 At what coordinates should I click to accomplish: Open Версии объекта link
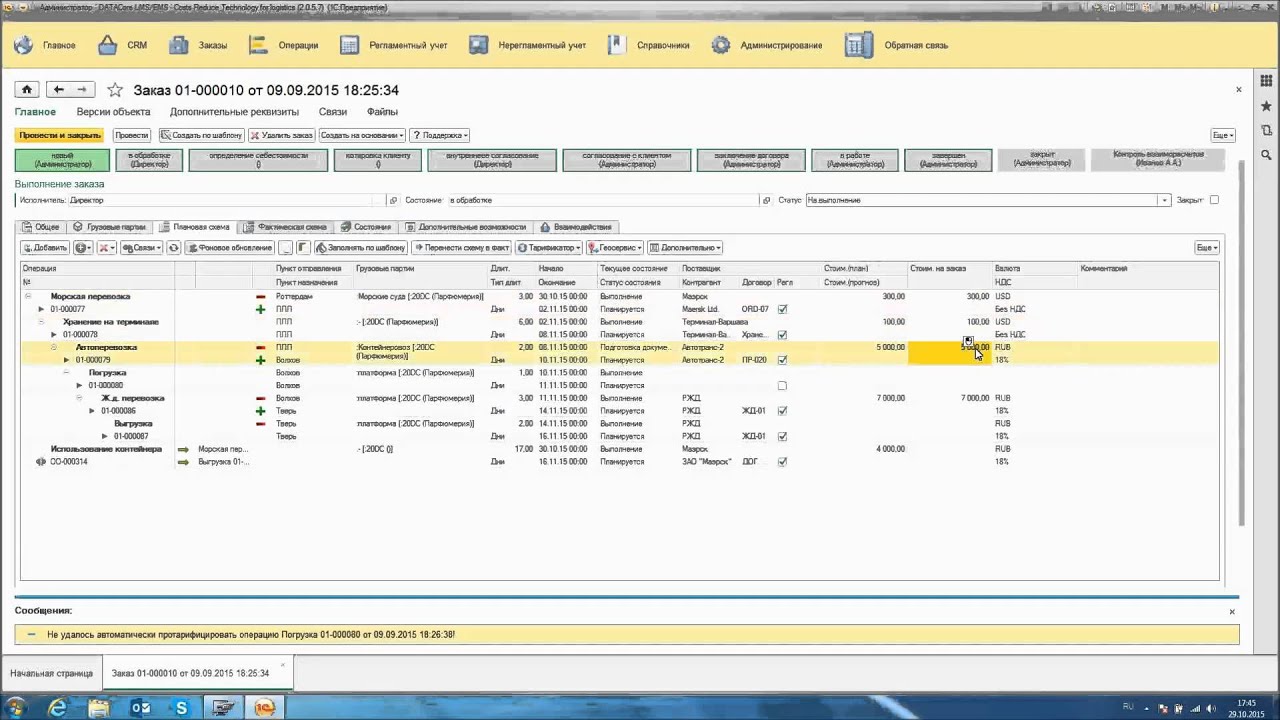[x=114, y=112]
